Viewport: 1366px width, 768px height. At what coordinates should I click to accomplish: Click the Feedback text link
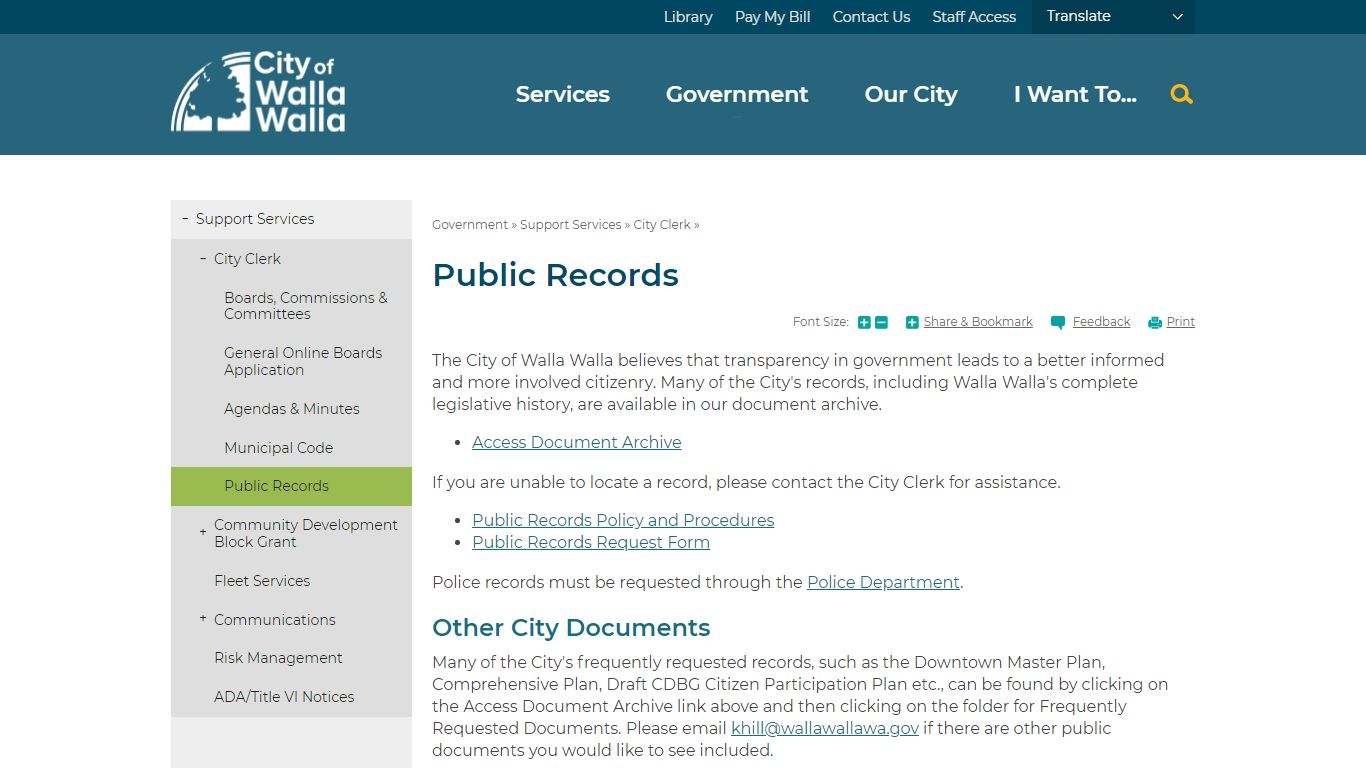click(x=1101, y=322)
